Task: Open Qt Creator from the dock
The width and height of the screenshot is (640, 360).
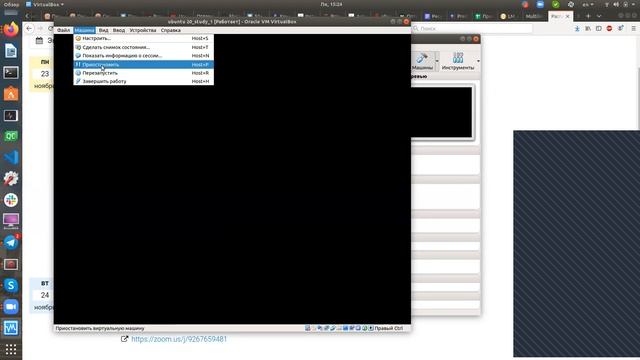Action: coord(11,136)
